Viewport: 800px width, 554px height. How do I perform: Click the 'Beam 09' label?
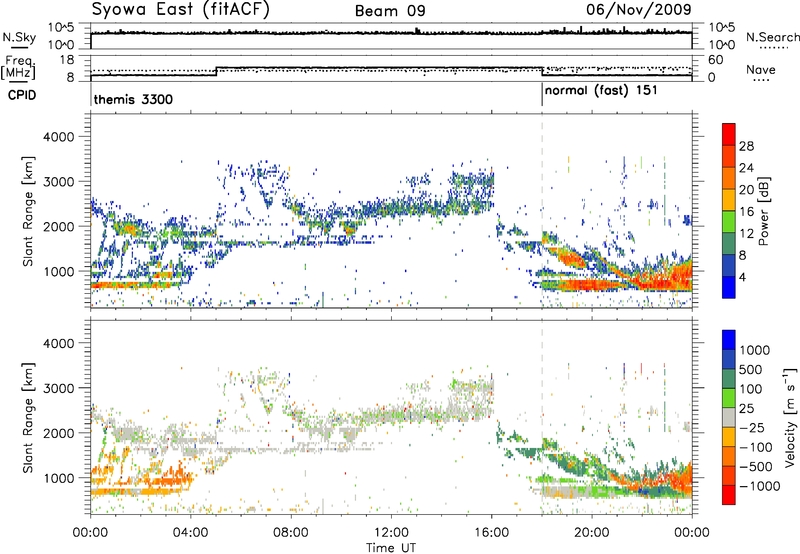tap(390, 11)
